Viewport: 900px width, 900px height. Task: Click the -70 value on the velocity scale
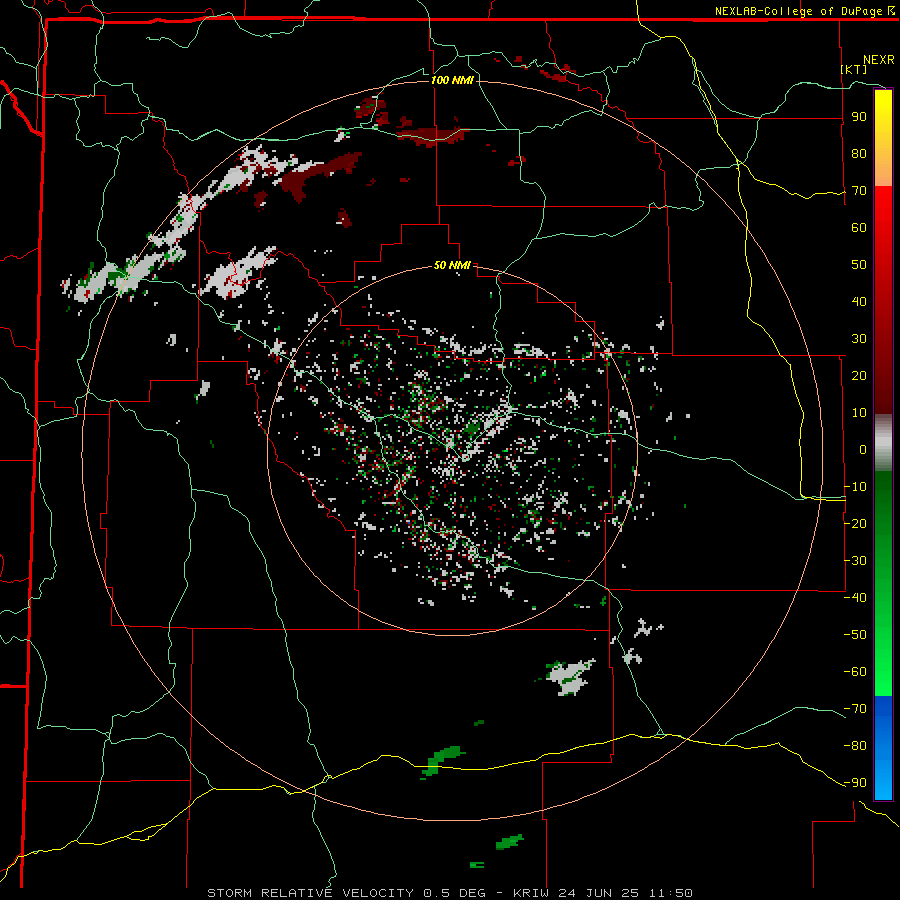855,709
